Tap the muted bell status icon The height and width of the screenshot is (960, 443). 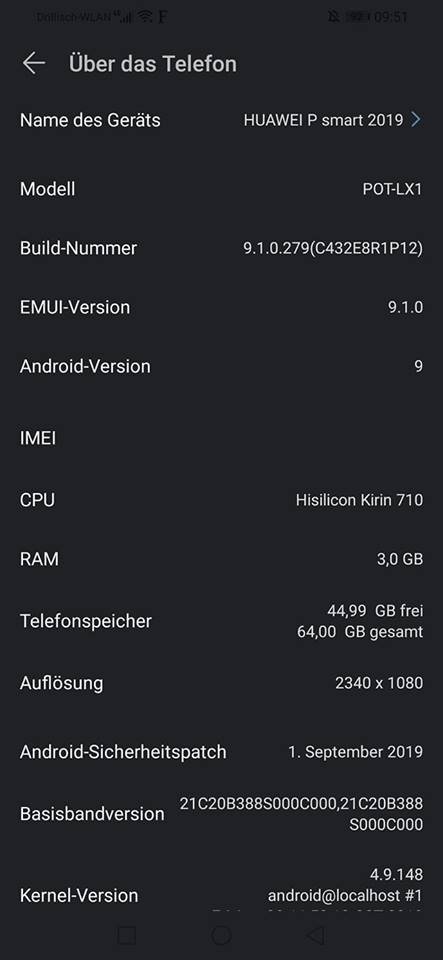click(333, 17)
